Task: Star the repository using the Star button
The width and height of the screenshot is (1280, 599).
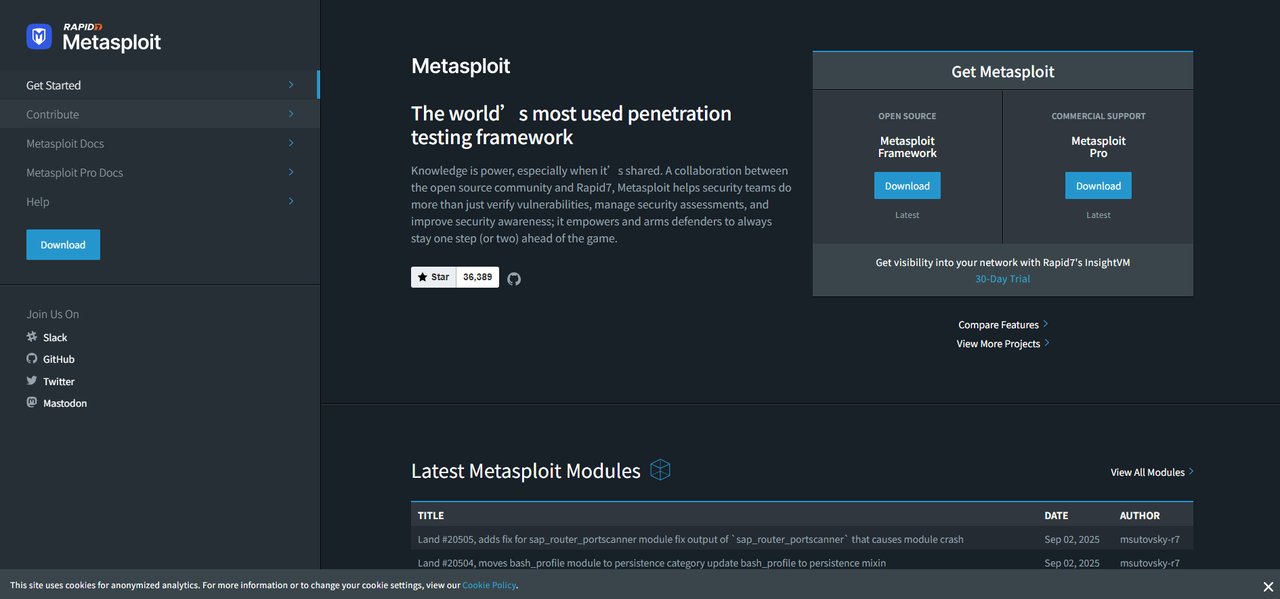Action: [432, 277]
